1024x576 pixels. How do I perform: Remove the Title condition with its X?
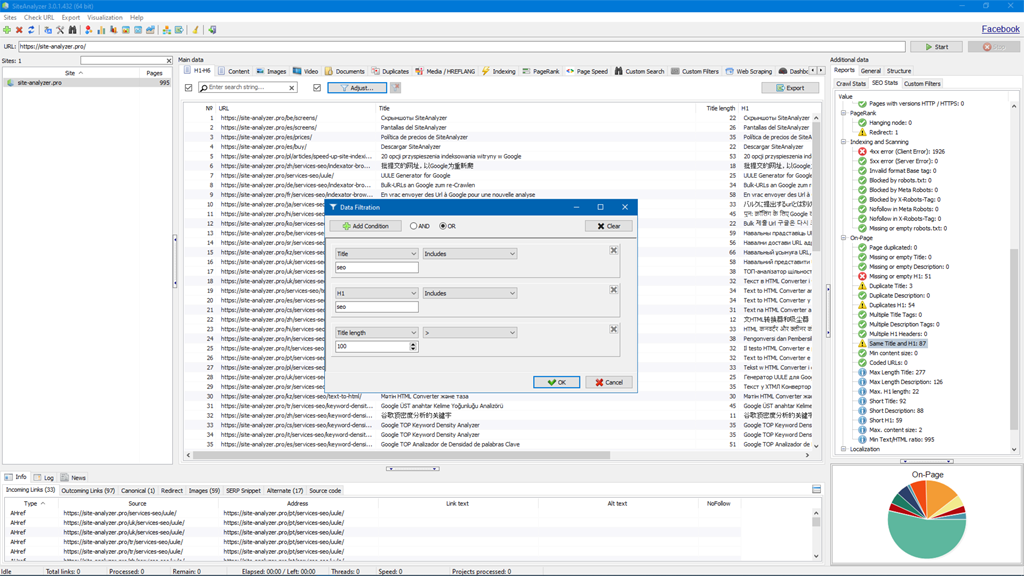pyautogui.click(x=613, y=250)
